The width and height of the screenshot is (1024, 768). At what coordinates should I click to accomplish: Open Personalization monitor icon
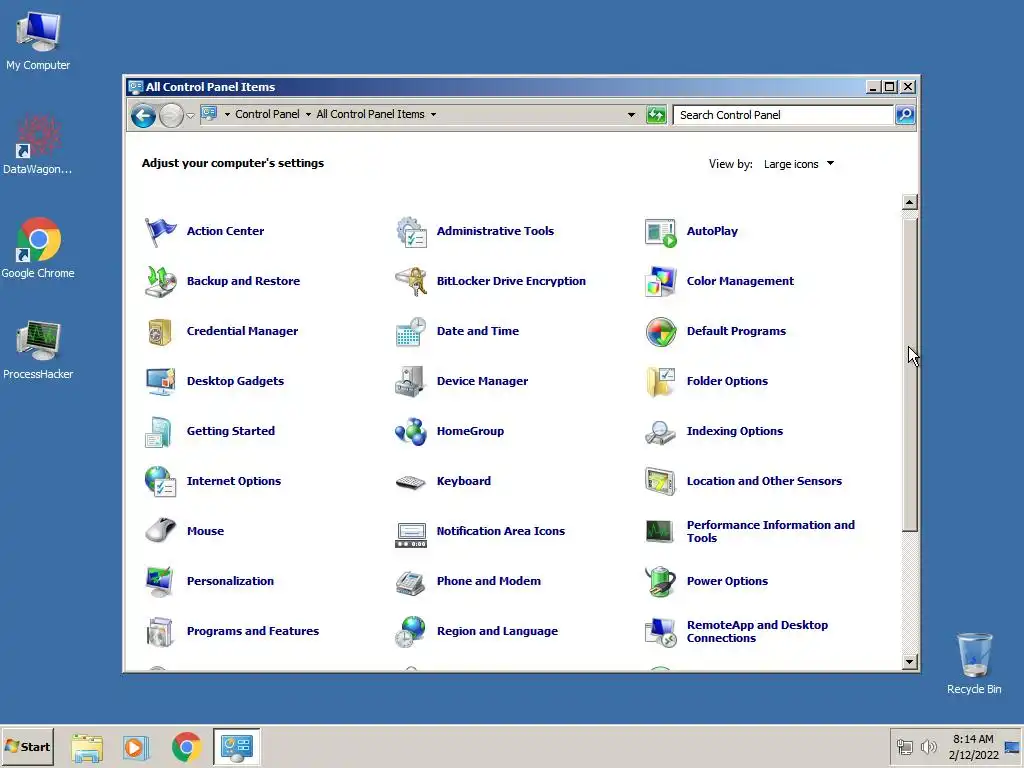(160, 581)
